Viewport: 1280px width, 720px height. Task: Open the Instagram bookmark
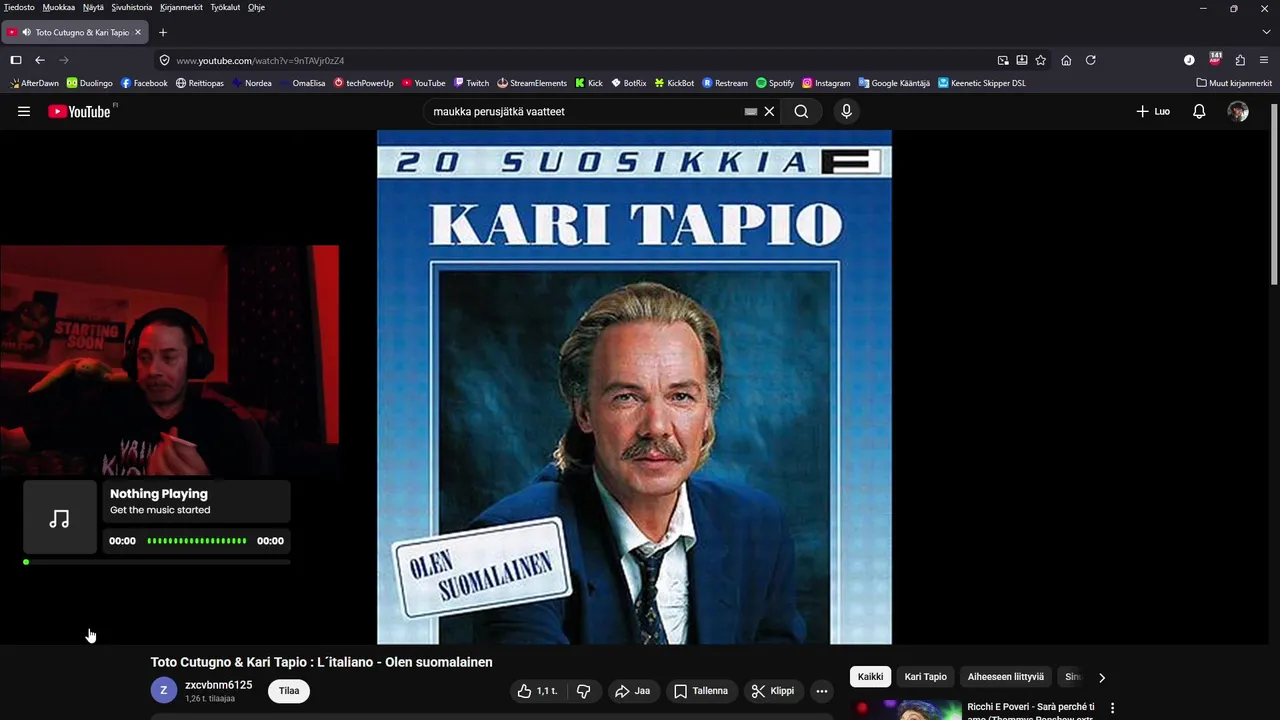[x=826, y=83]
